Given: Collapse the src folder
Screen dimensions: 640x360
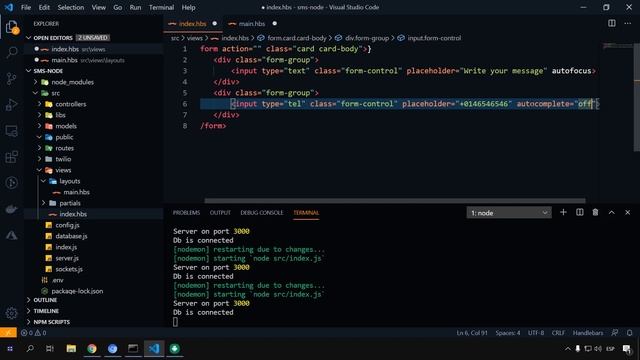Looking at the screenshot, I should pos(36,93).
